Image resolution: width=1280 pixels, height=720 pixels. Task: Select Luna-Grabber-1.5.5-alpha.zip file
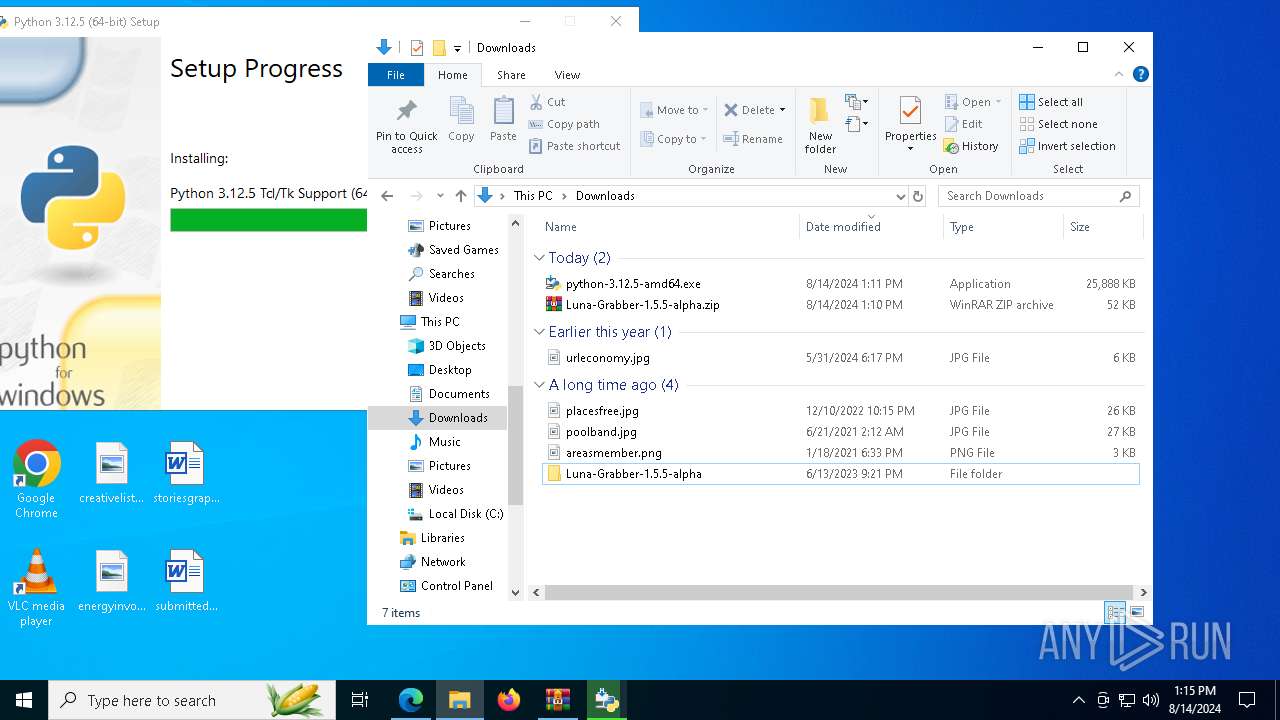coord(642,305)
